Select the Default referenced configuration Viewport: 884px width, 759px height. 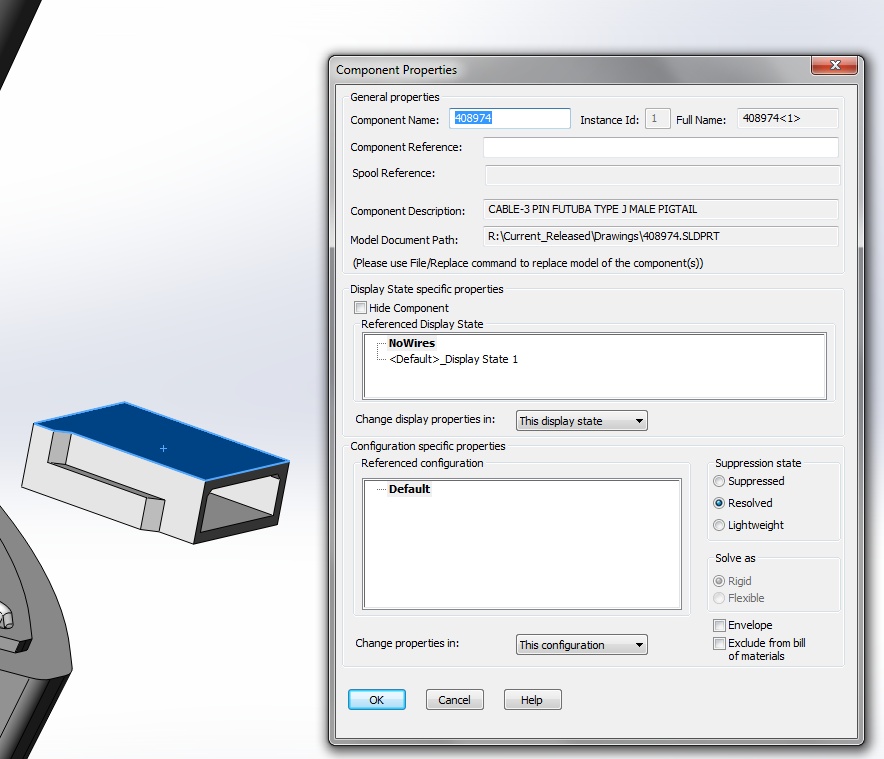coord(409,489)
